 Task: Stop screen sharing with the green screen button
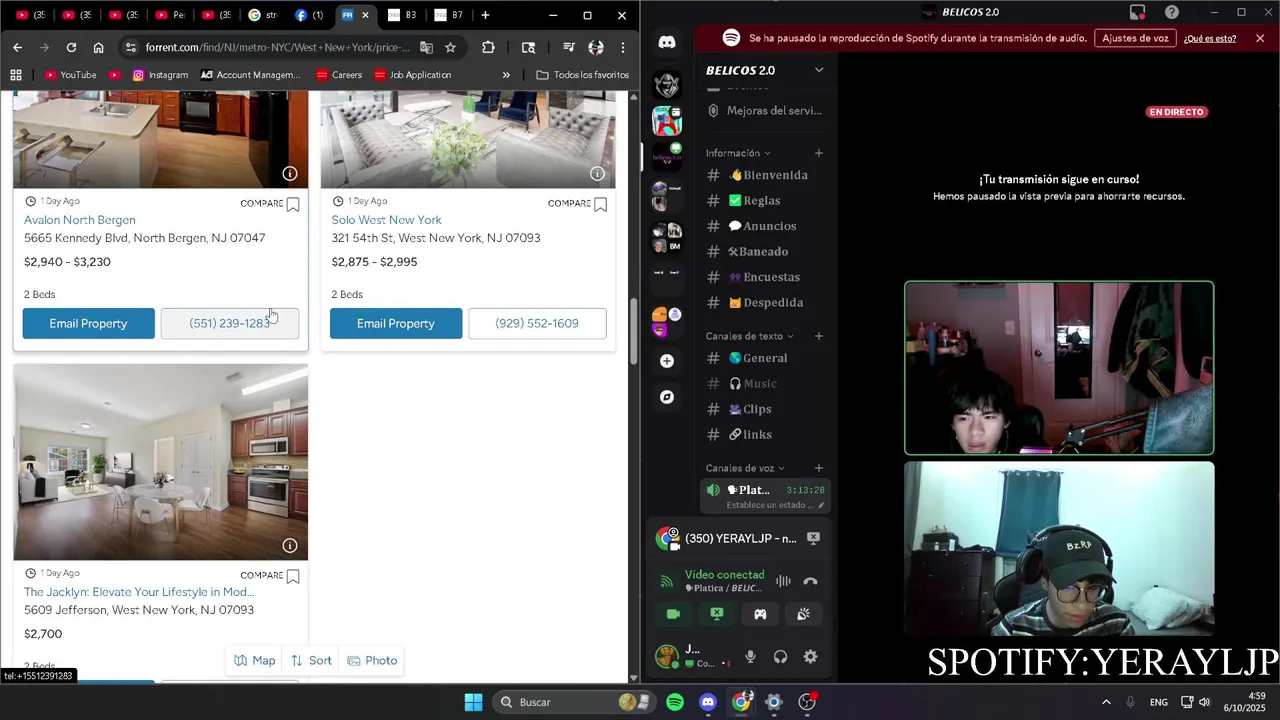(x=717, y=614)
